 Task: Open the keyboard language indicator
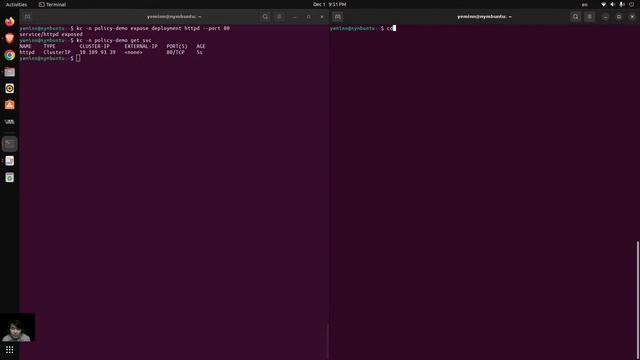[x=585, y=4]
